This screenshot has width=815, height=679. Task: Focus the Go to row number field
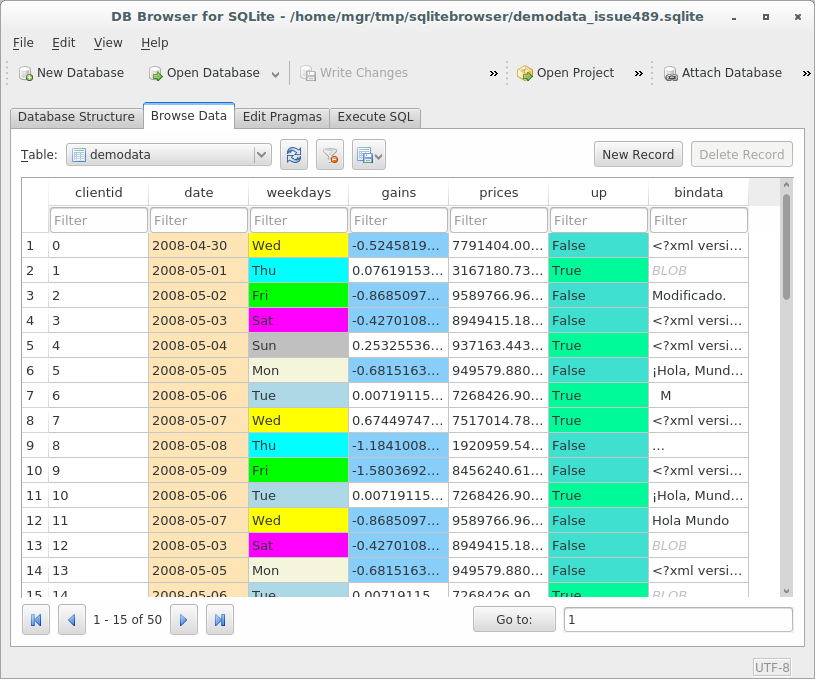coord(678,619)
